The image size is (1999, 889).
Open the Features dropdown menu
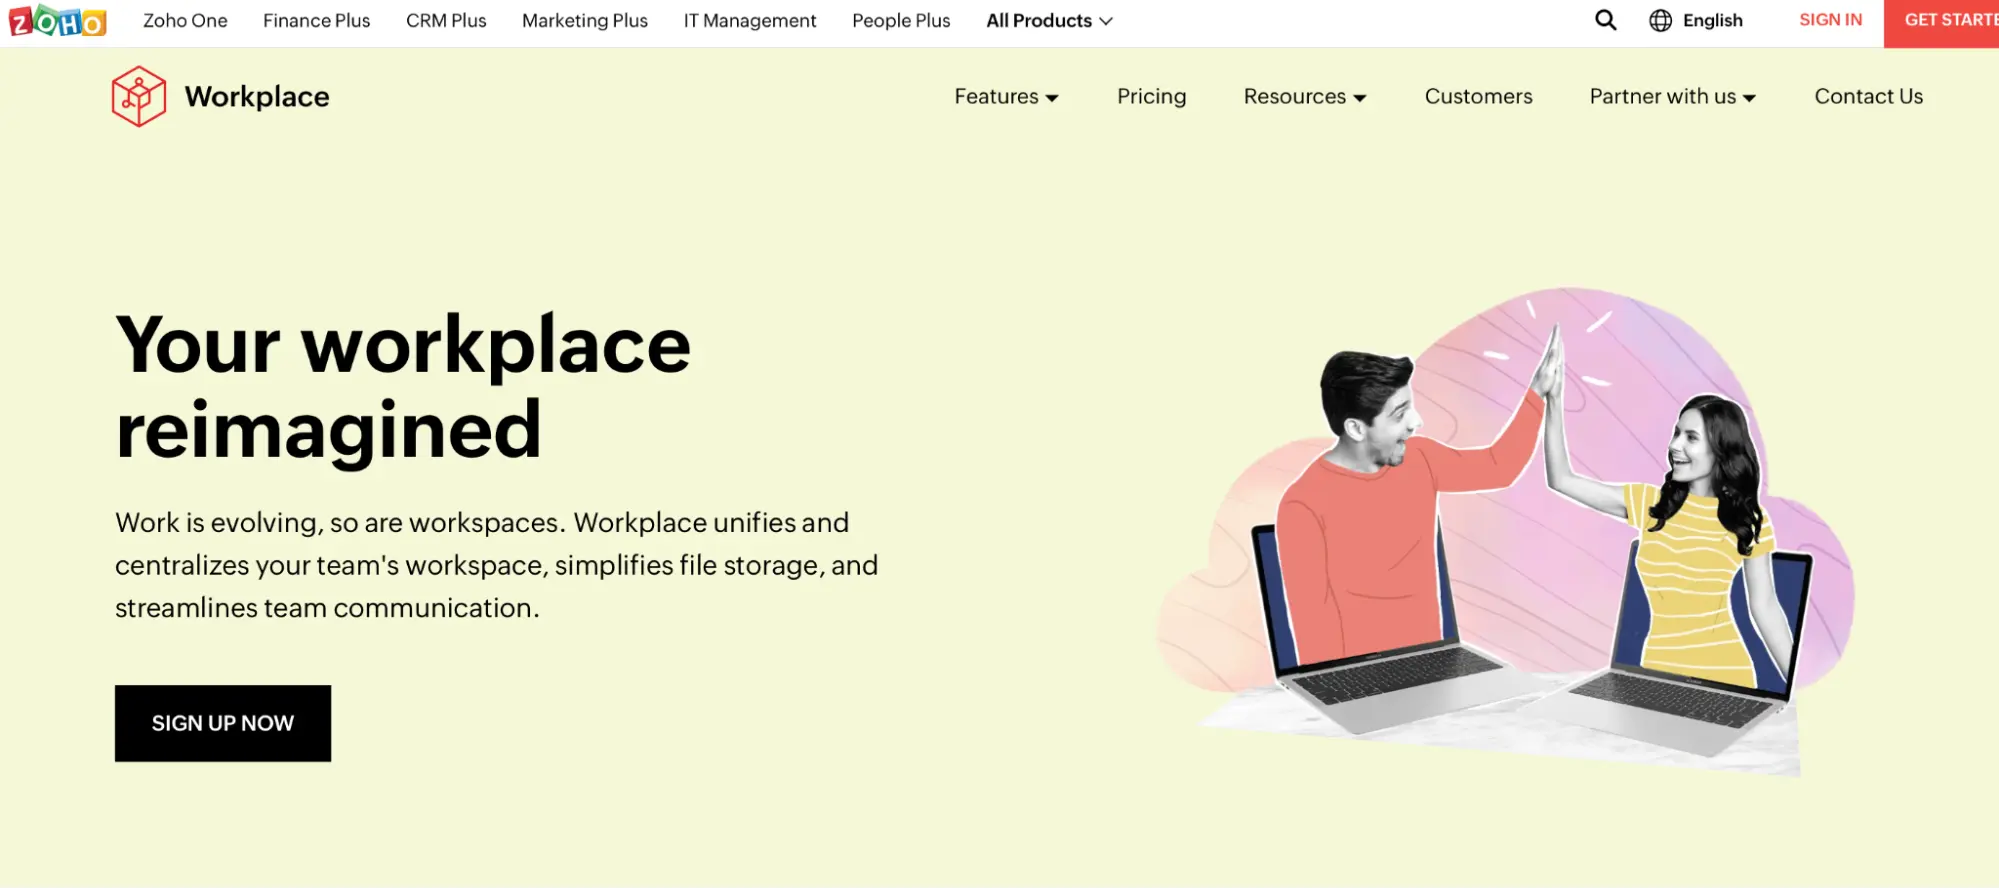pyautogui.click(x=1006, y=97)
